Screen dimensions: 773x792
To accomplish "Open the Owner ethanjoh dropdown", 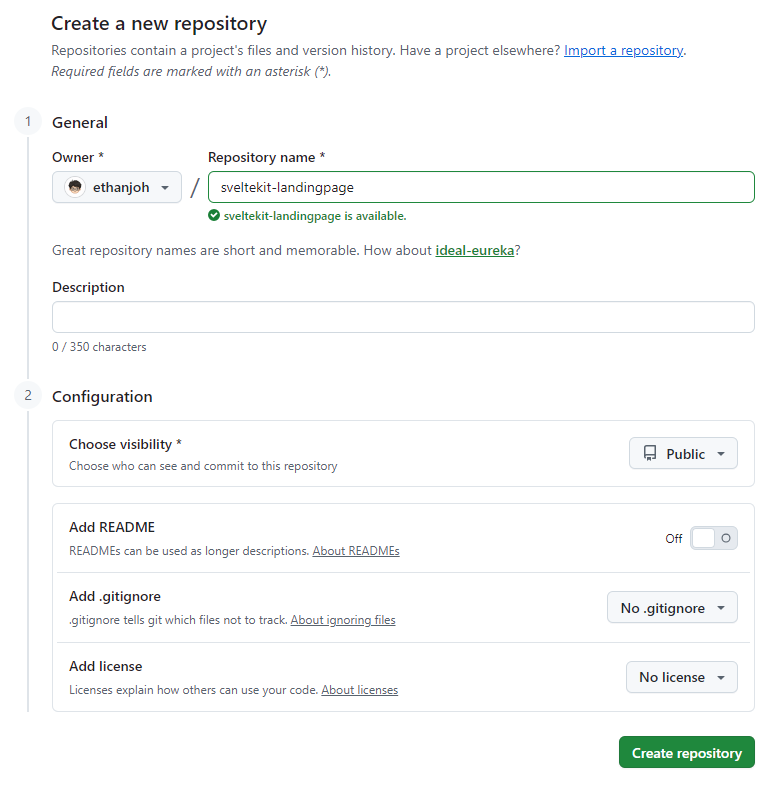I will pos(117,187).
